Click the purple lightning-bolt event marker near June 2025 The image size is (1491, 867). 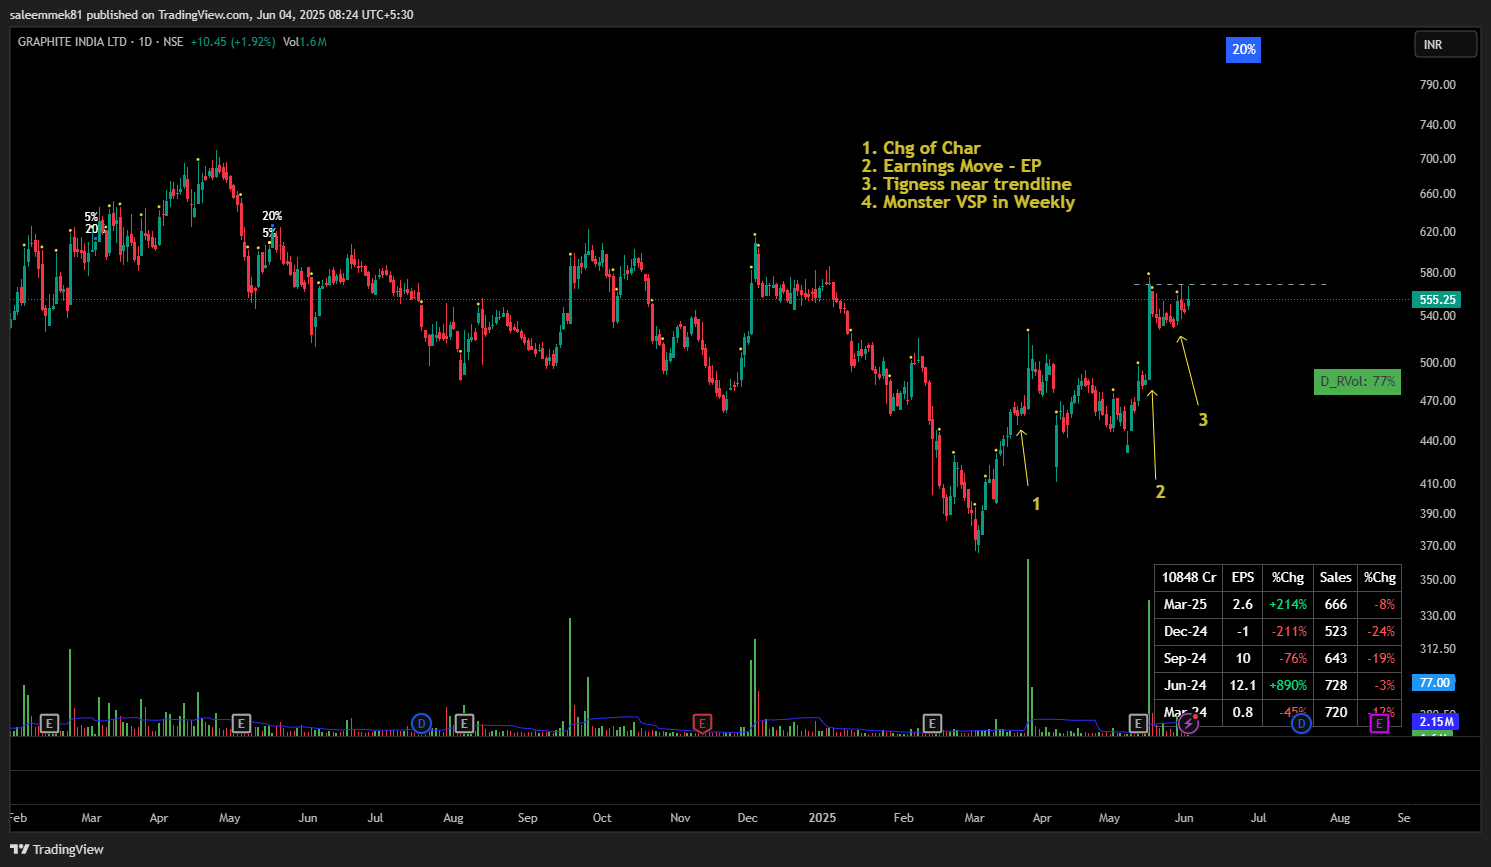[x=1188, y=723]
